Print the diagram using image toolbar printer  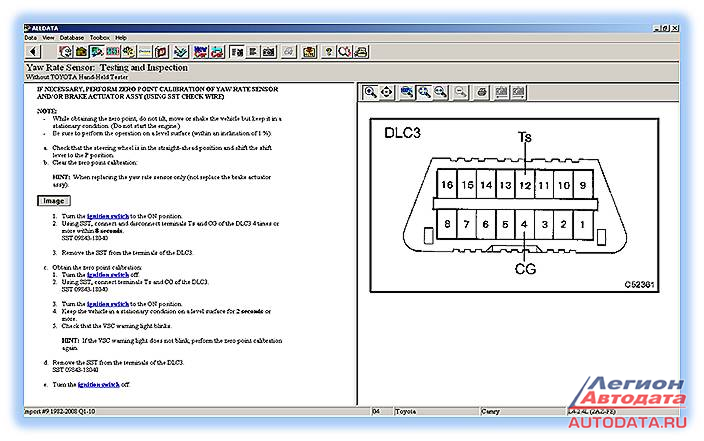point(481,92)
